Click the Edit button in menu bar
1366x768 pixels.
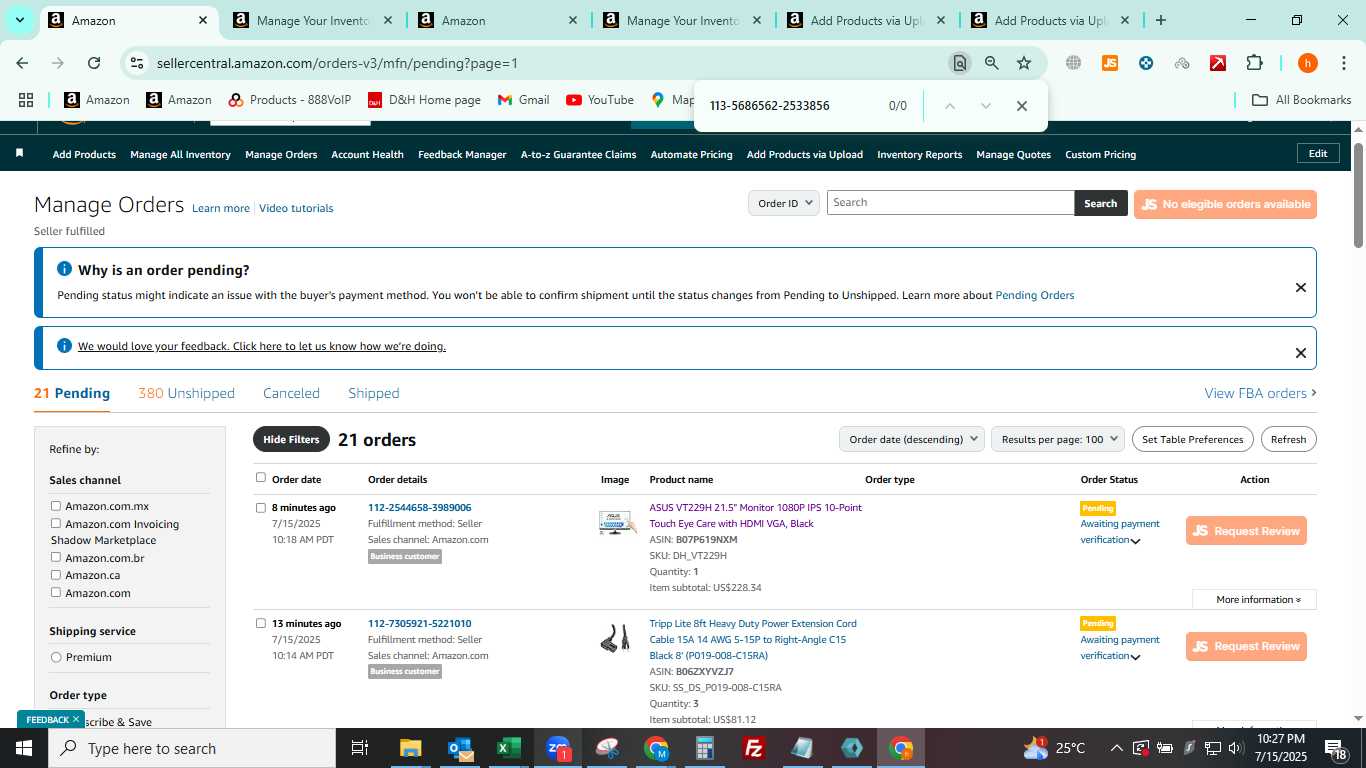point(1318,153)
